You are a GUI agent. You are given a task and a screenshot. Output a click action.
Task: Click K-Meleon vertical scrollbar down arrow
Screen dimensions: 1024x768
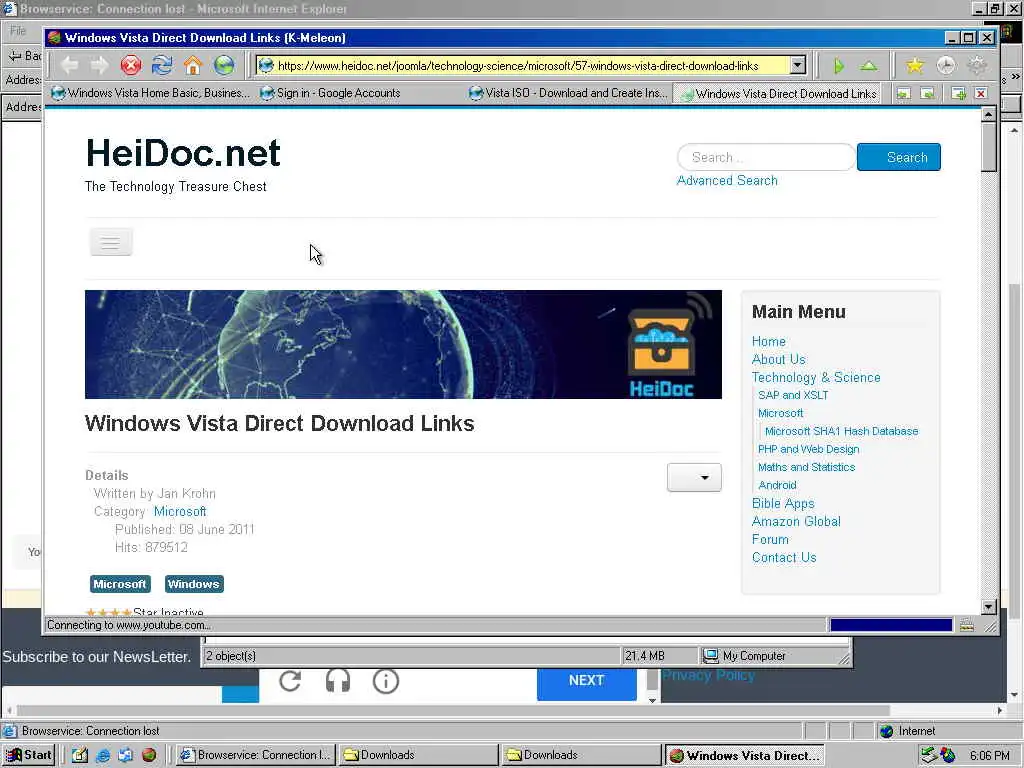point(989,607)
